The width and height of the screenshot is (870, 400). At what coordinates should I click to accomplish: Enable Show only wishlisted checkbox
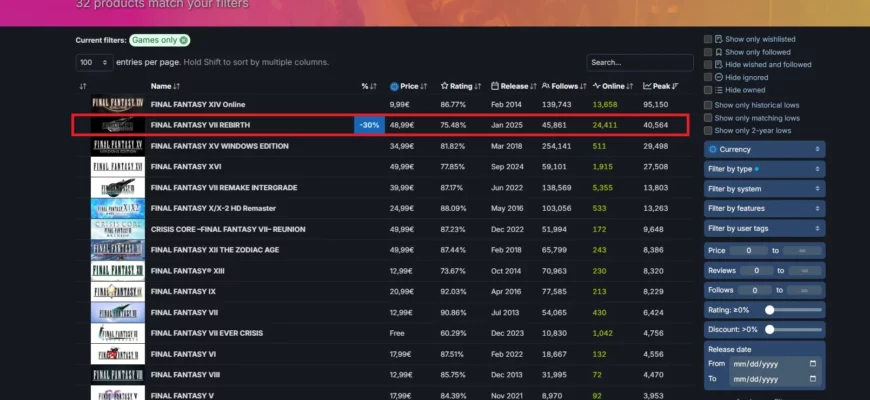click(708, 39)
